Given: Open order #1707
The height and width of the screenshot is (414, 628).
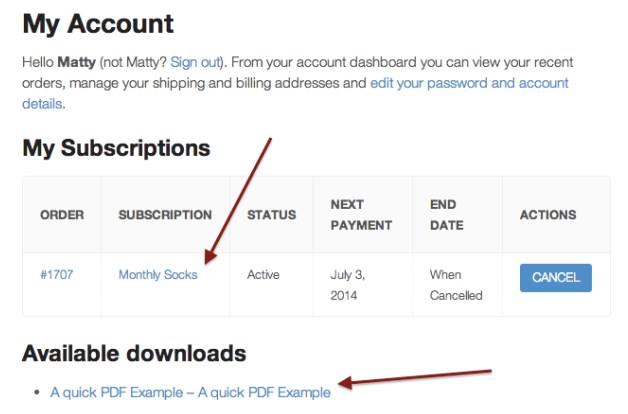Looking at the screenshot, I should pyautogui.click(x=56, y=275).
